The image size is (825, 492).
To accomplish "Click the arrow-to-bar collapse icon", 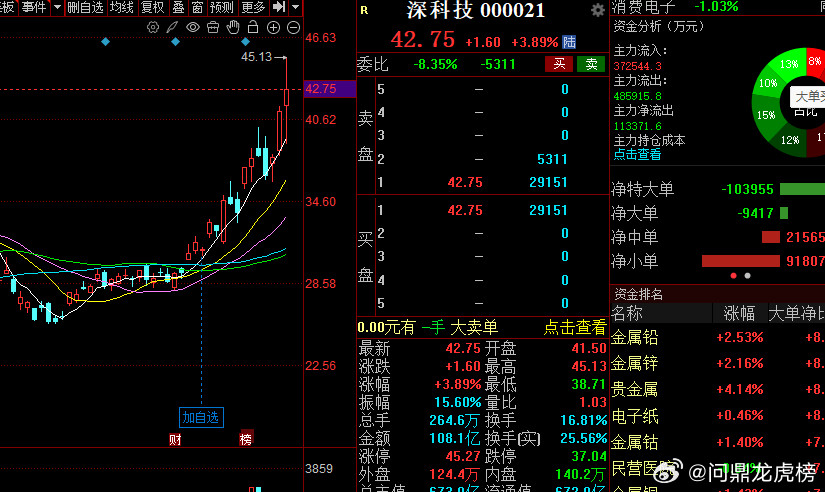I will tap(279, 7).
